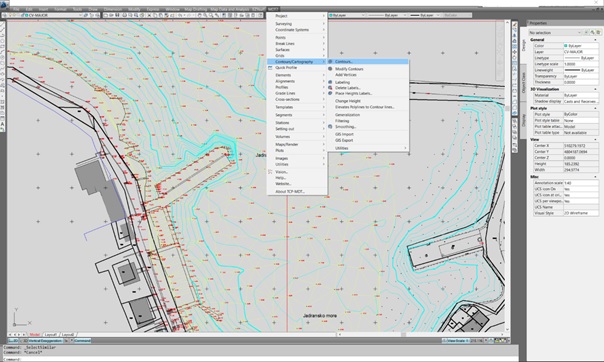Screen dimensions: 604x362
Task: Click the Color ByLayer swatch field
Action: pos(581,46)
